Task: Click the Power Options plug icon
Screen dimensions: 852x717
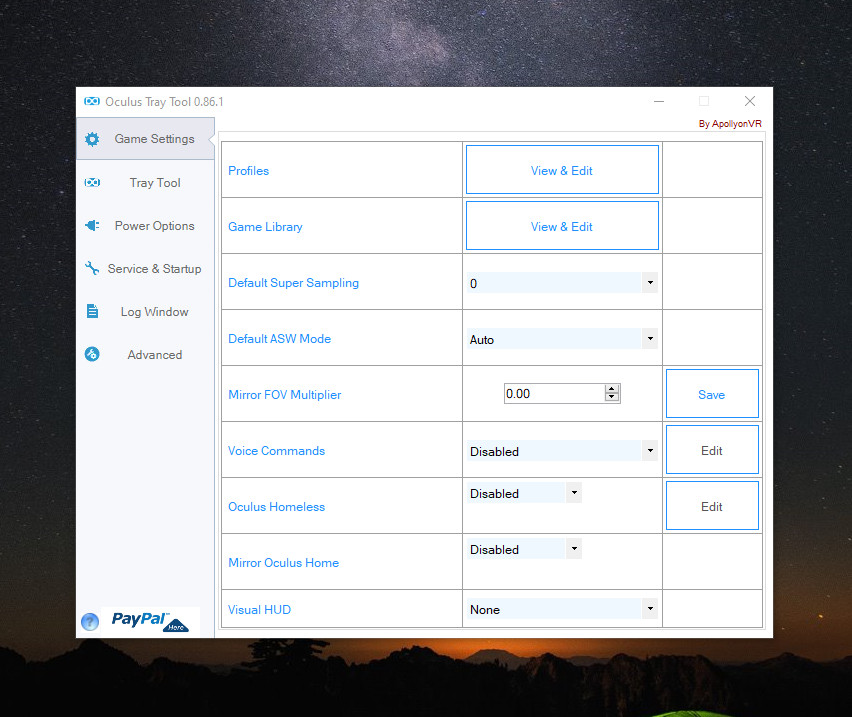Action: click(x=92, y=225)
